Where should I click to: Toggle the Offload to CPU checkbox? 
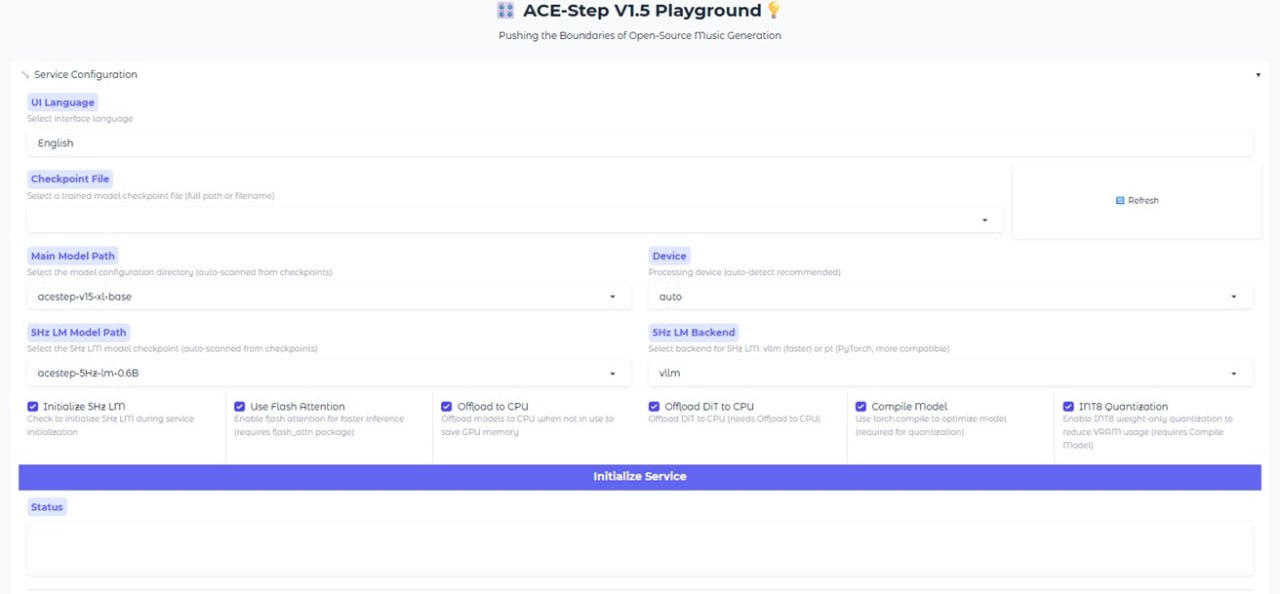[x=447, y=407]
